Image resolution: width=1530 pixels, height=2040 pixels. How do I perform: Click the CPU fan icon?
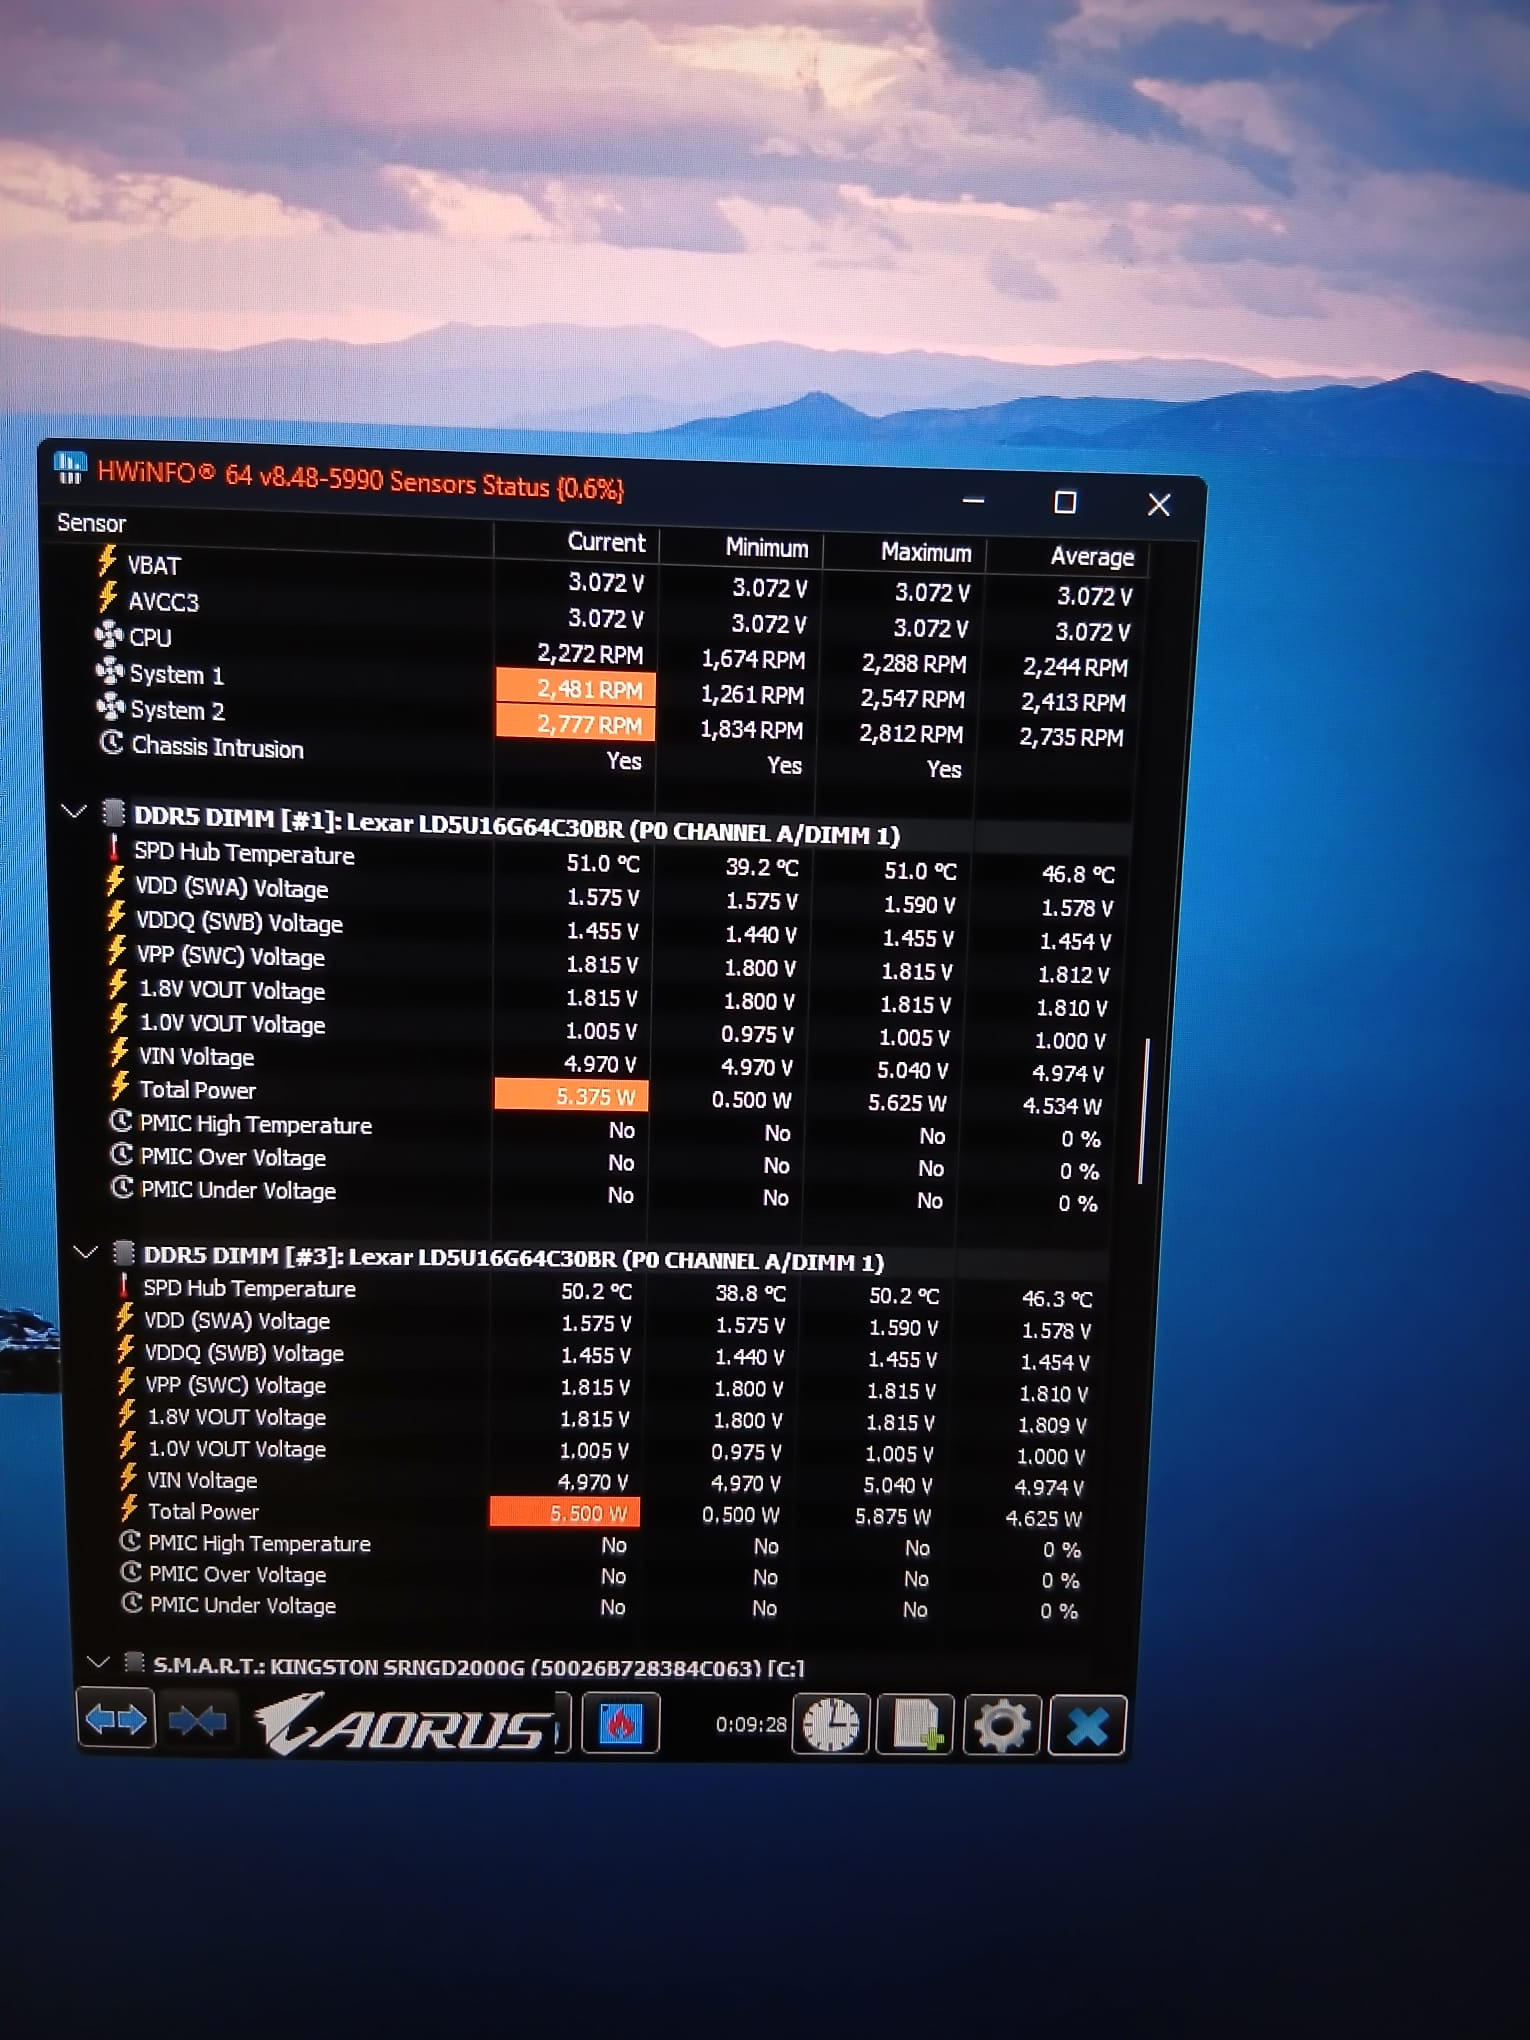pos(107,635)
